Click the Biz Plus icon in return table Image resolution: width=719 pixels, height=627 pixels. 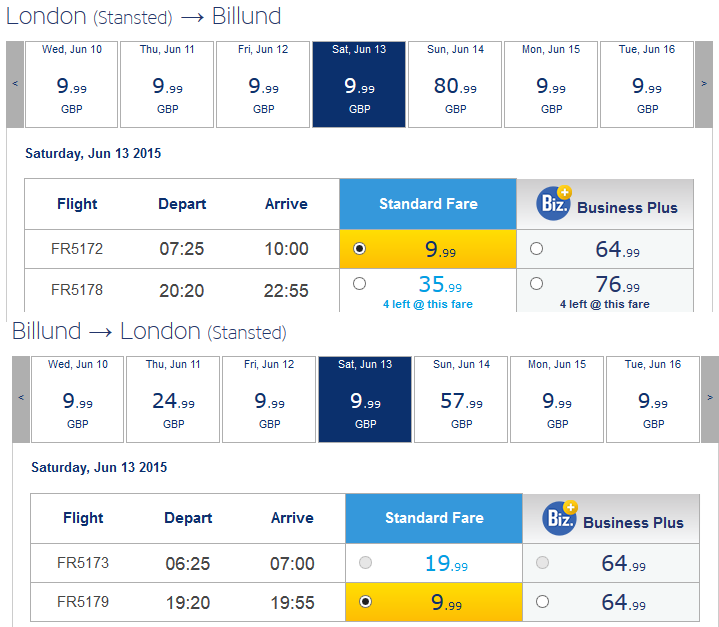point(560,518)
